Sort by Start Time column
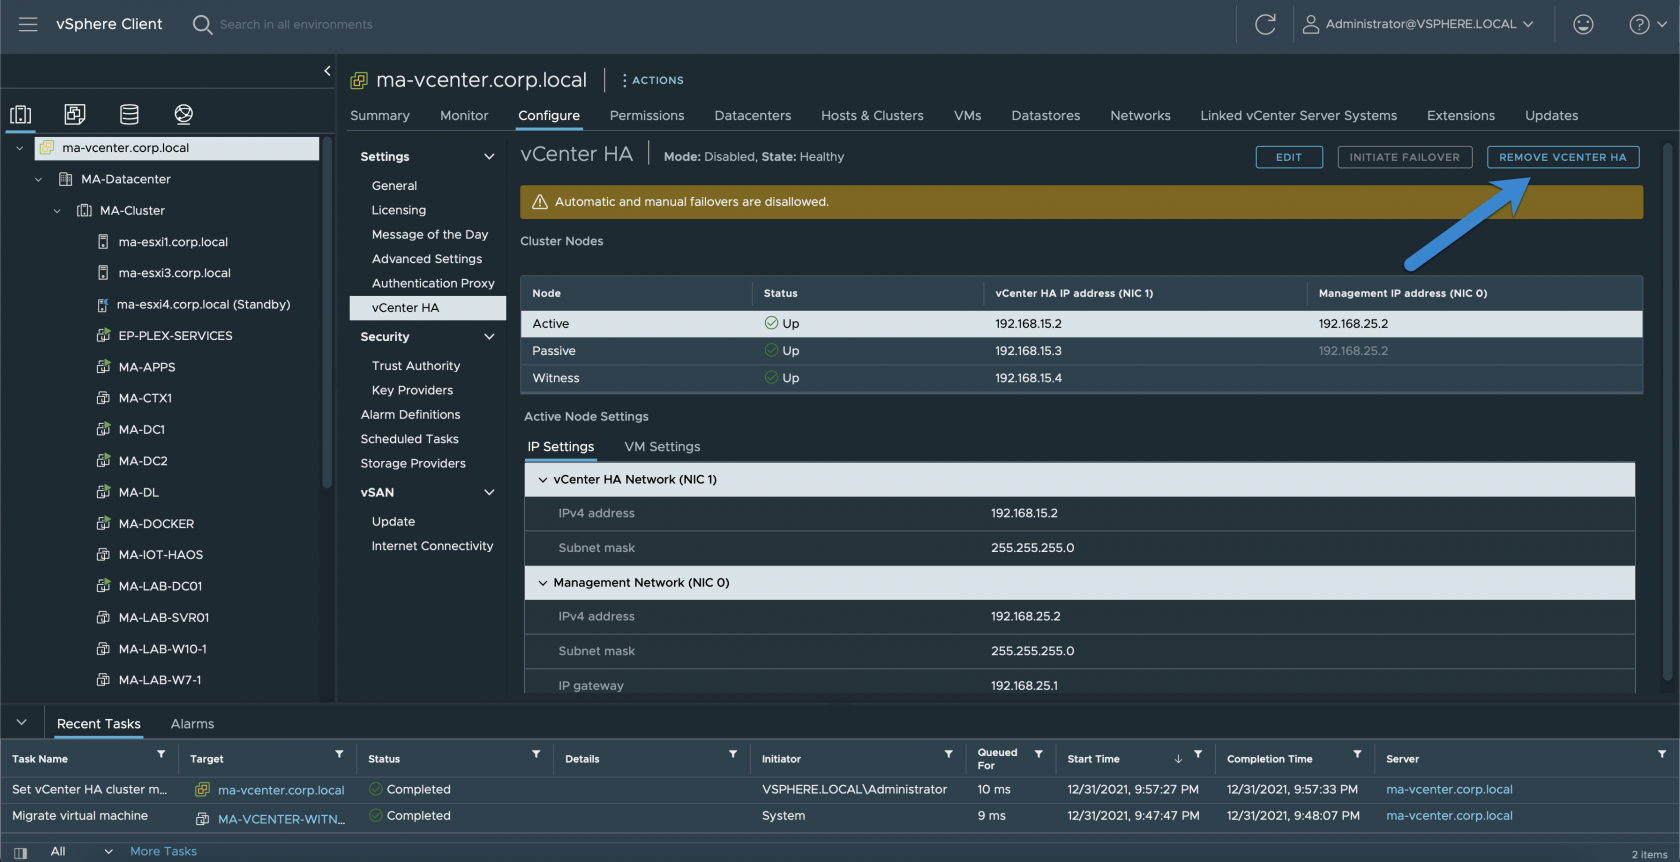 point(1093,759)
